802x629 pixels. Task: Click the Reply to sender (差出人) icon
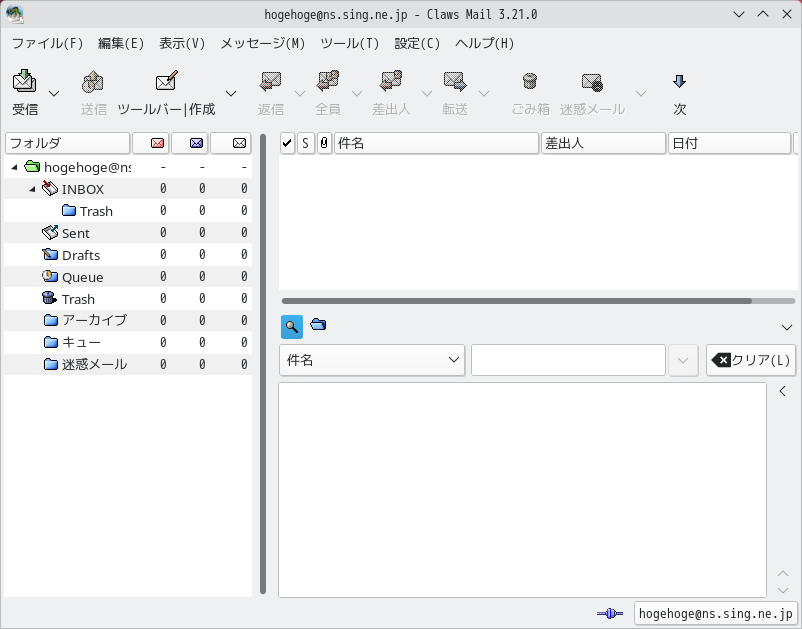[391, 81]
